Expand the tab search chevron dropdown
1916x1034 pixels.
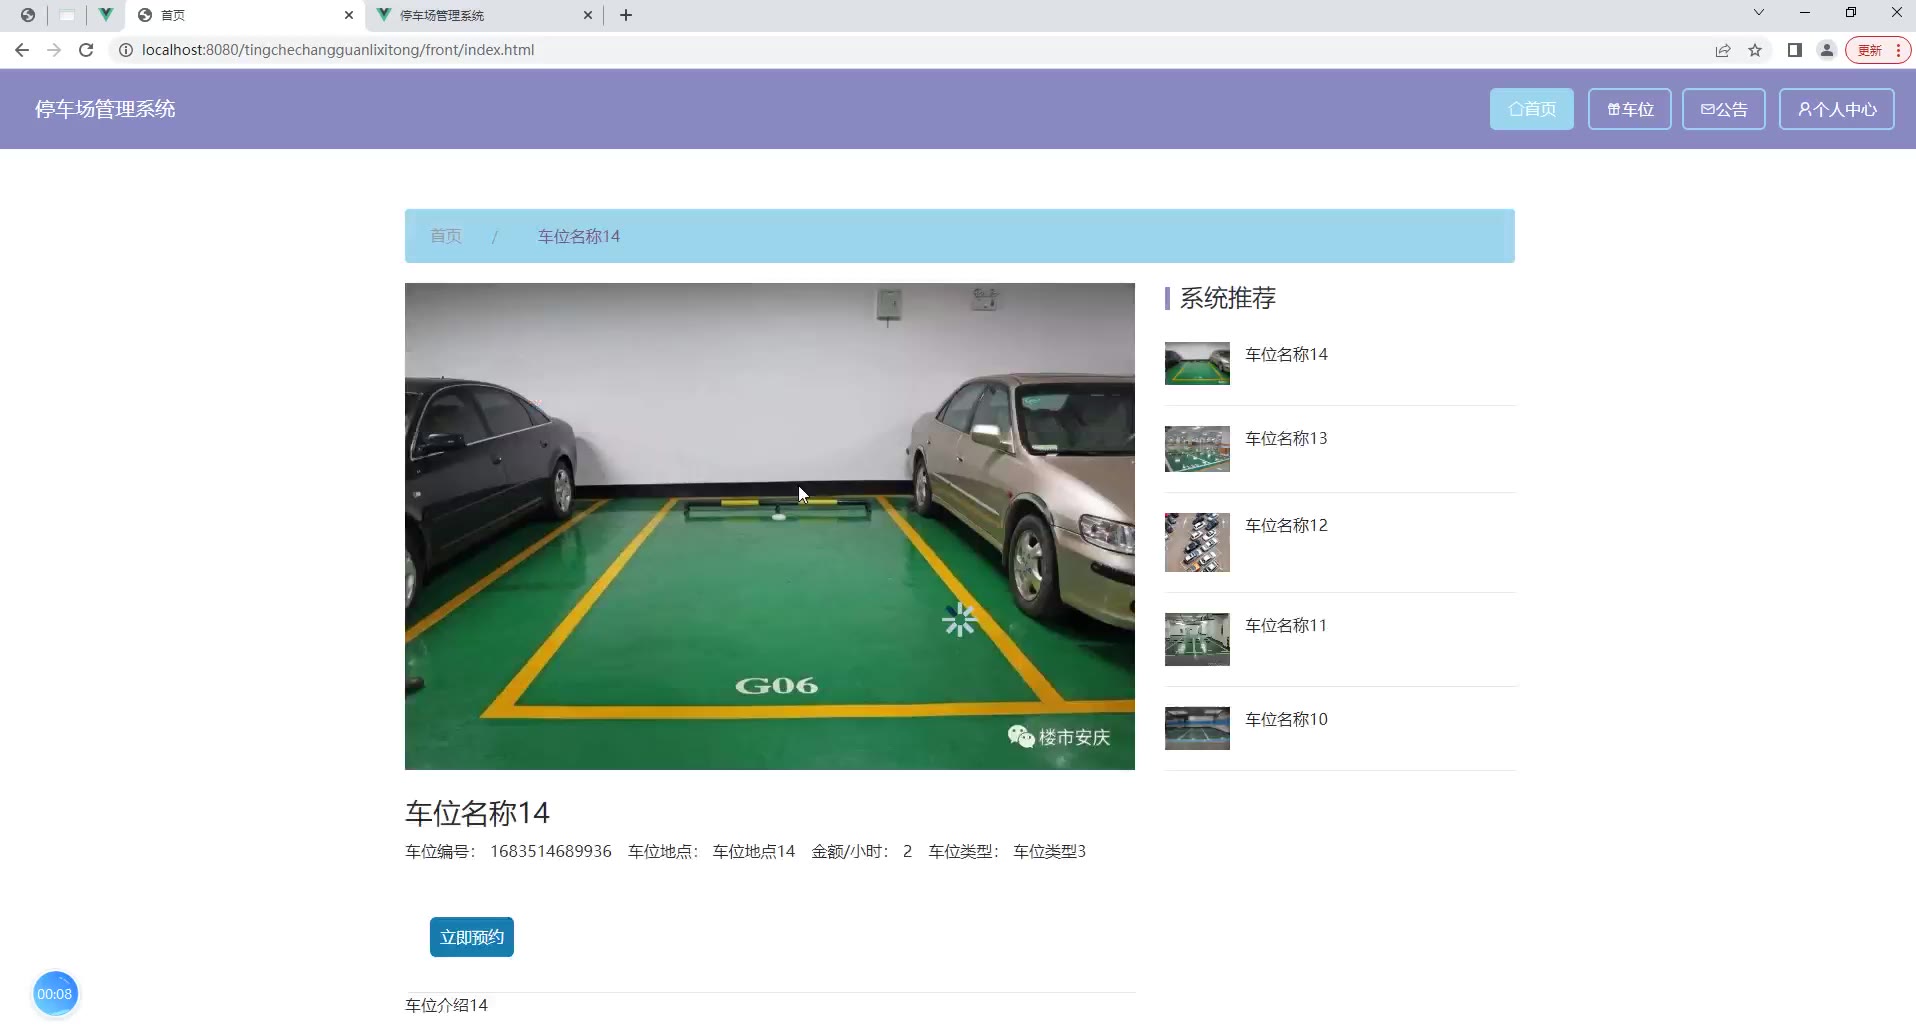[x=1759, y=13]
